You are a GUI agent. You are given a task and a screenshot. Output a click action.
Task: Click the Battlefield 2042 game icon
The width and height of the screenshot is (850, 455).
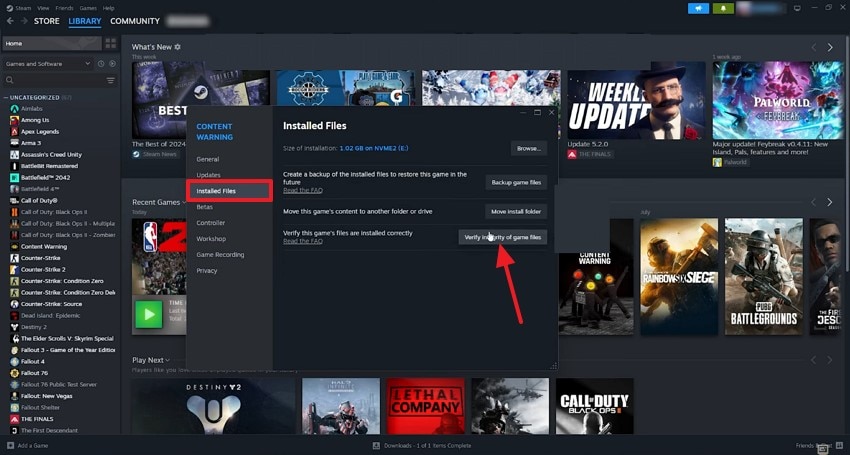[x=15, y=177]
